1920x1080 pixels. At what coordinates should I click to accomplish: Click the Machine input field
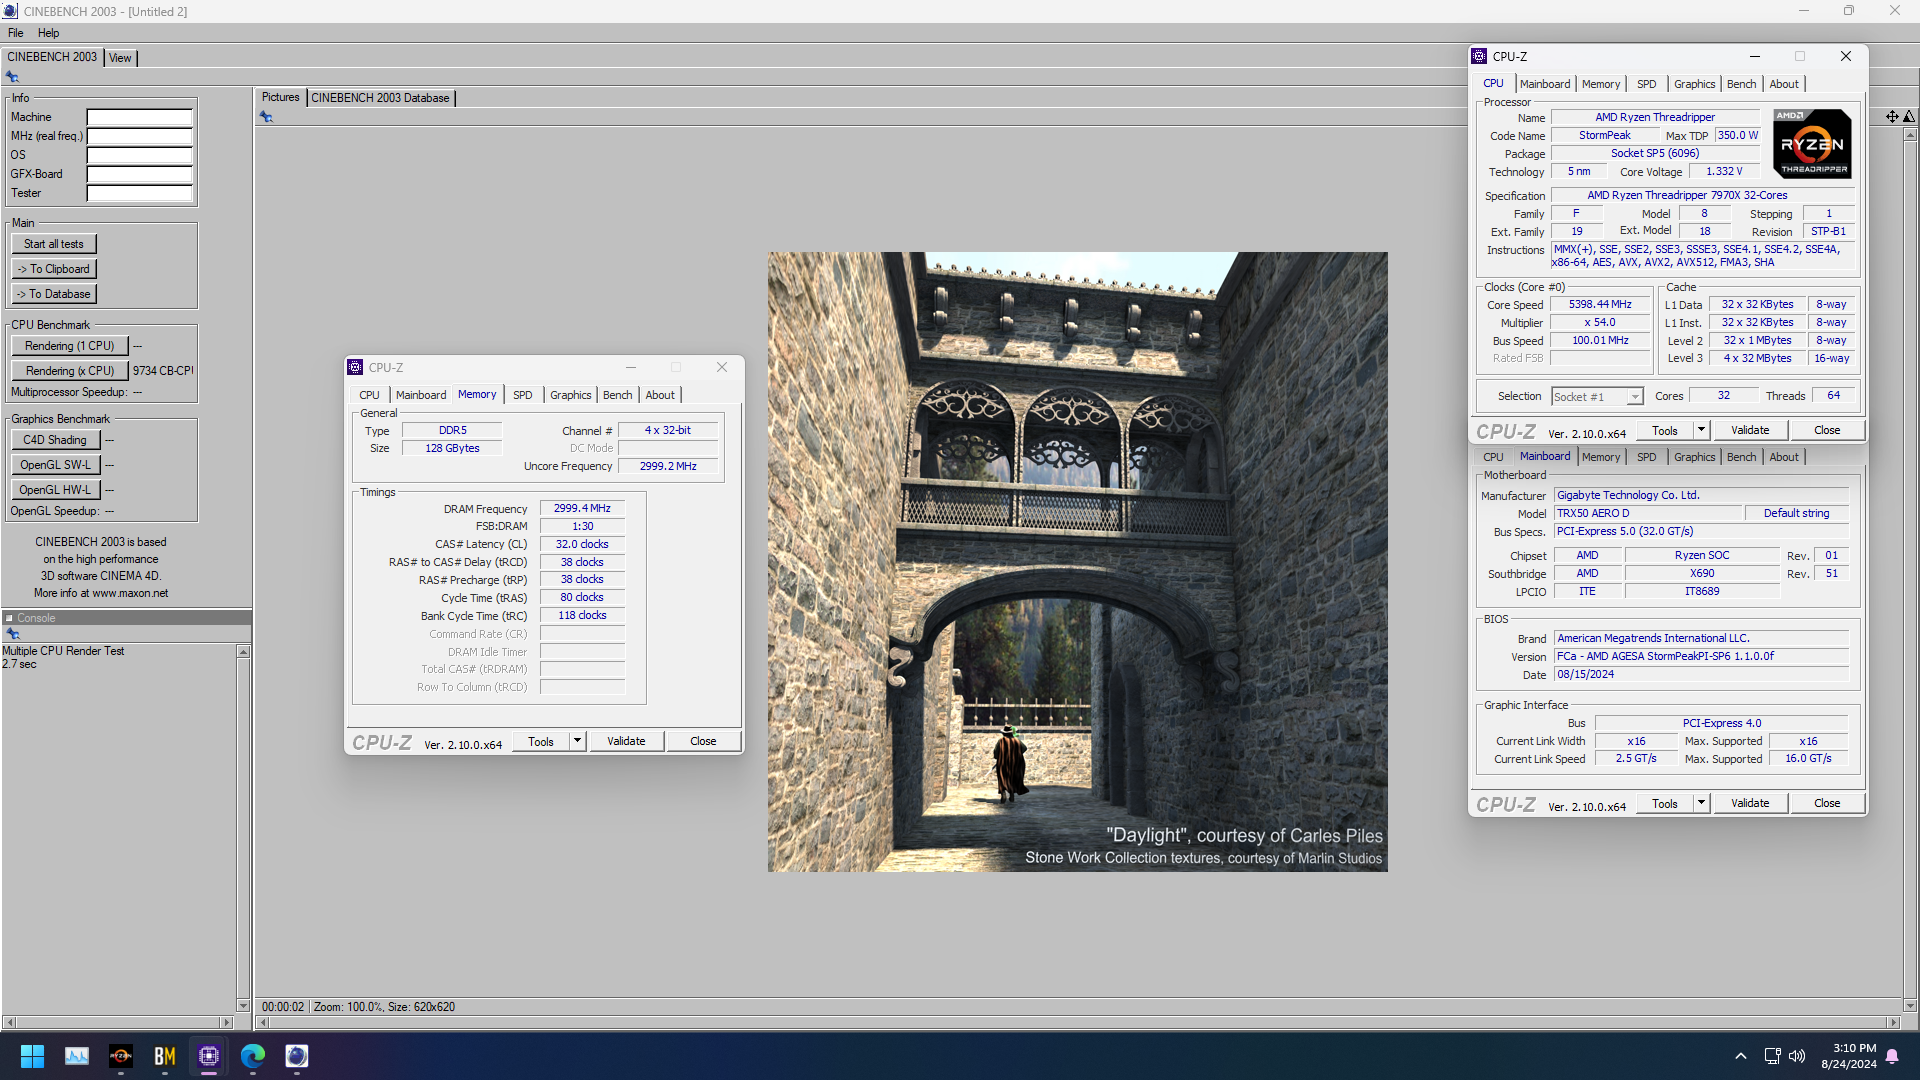tap(139, 117)
